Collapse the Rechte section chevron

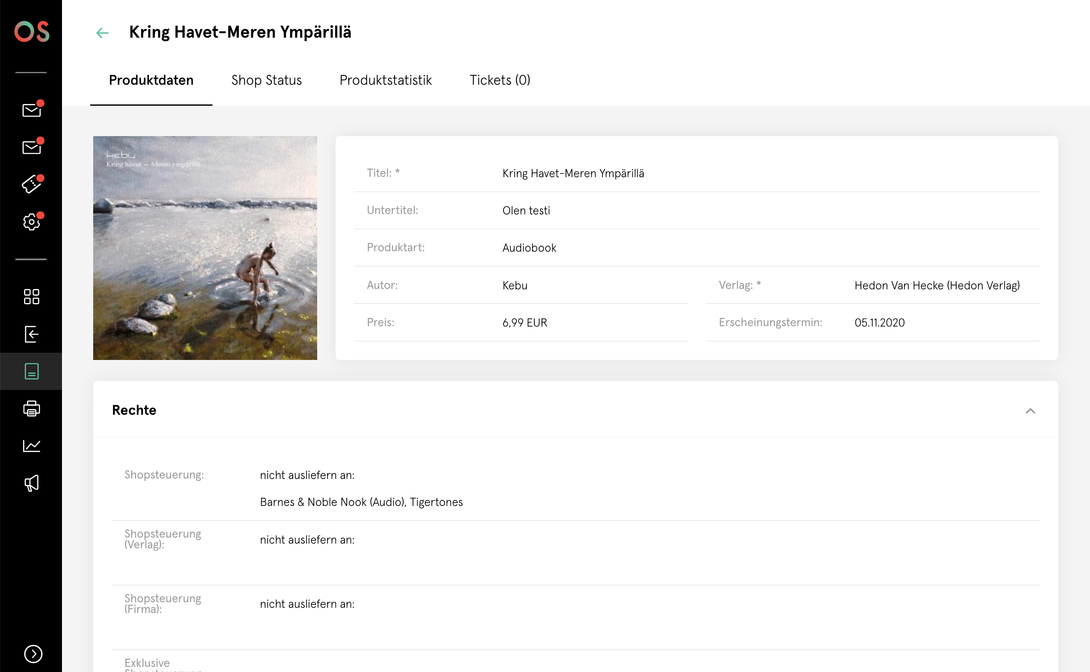pyautogui.click(x=1030, y=411)
